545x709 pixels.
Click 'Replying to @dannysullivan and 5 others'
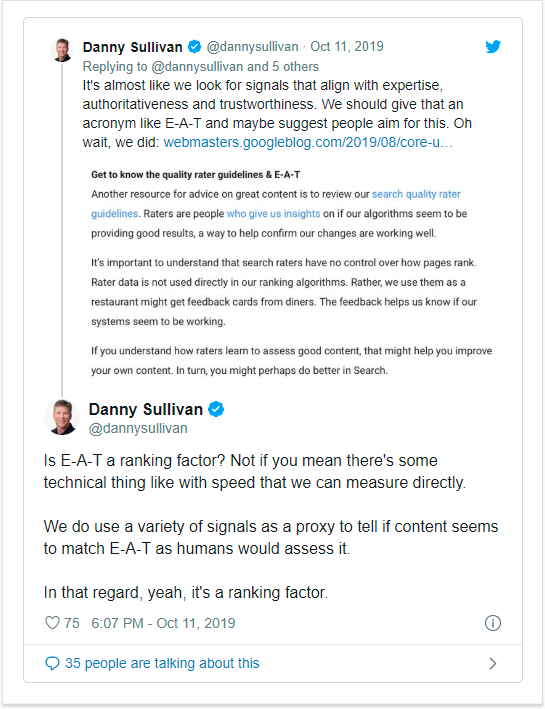point(201,66)
